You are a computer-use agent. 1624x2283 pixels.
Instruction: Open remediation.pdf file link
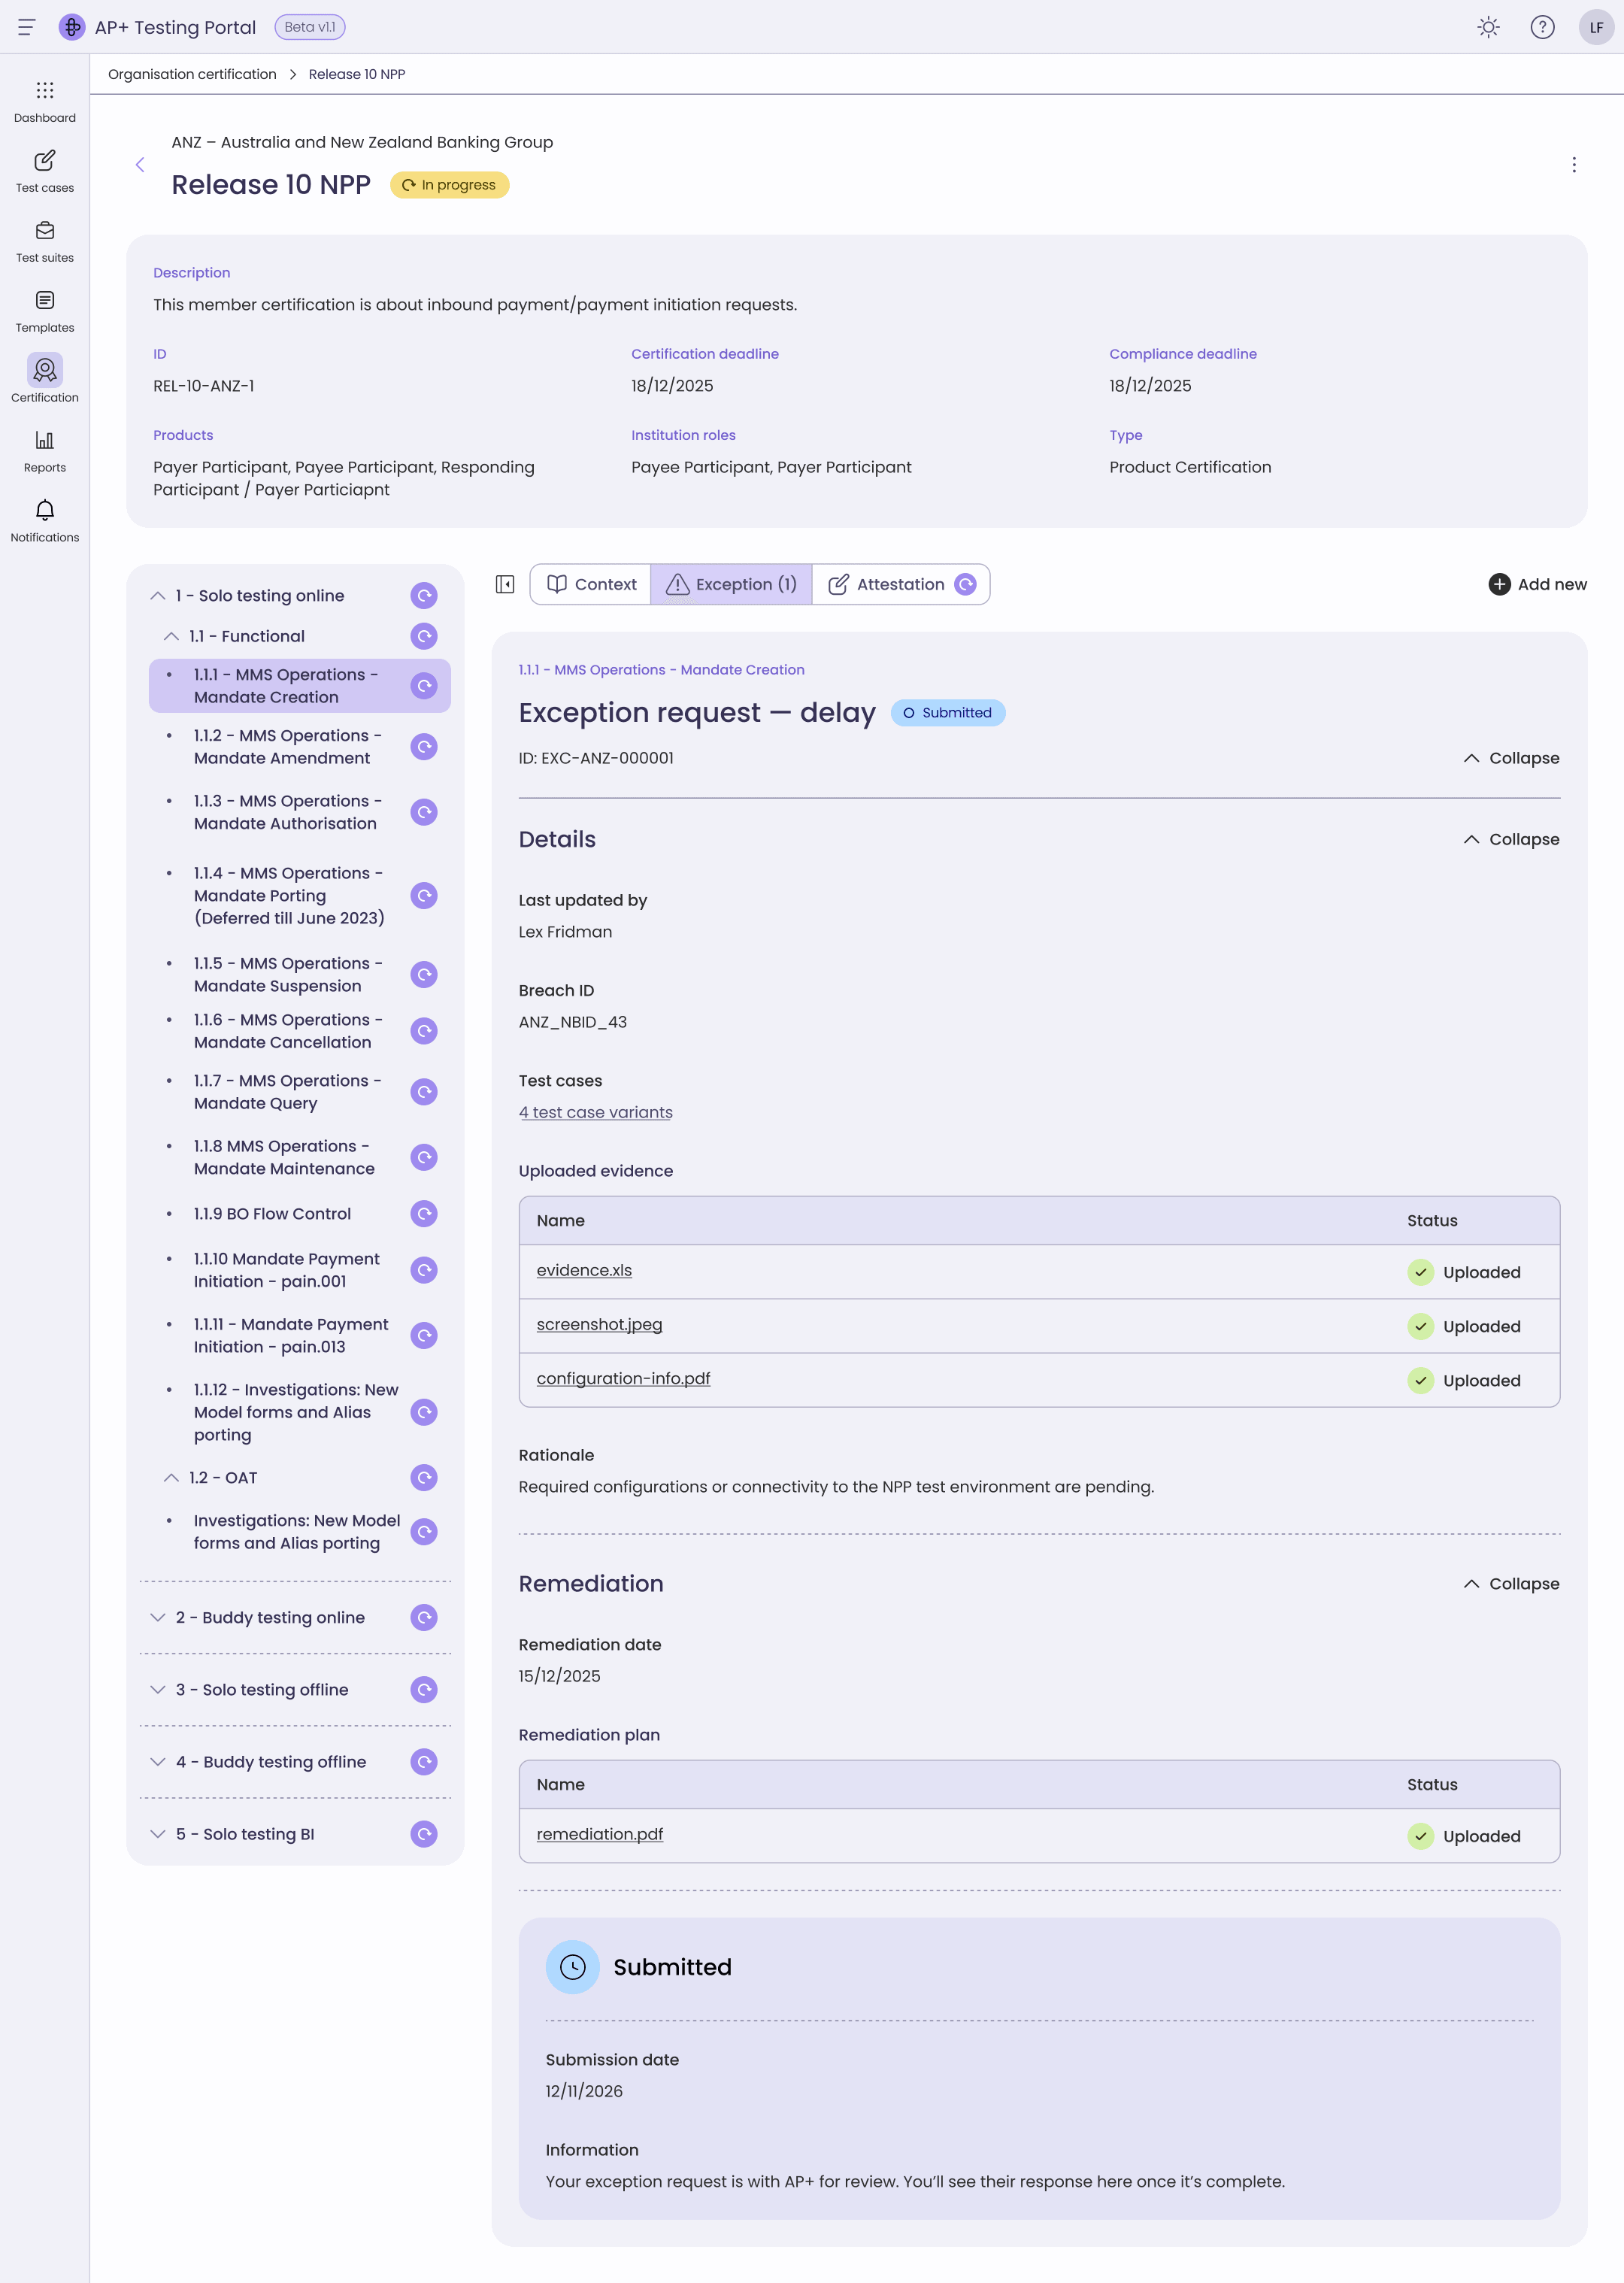pyautogui.click(x=599, y=1834)
